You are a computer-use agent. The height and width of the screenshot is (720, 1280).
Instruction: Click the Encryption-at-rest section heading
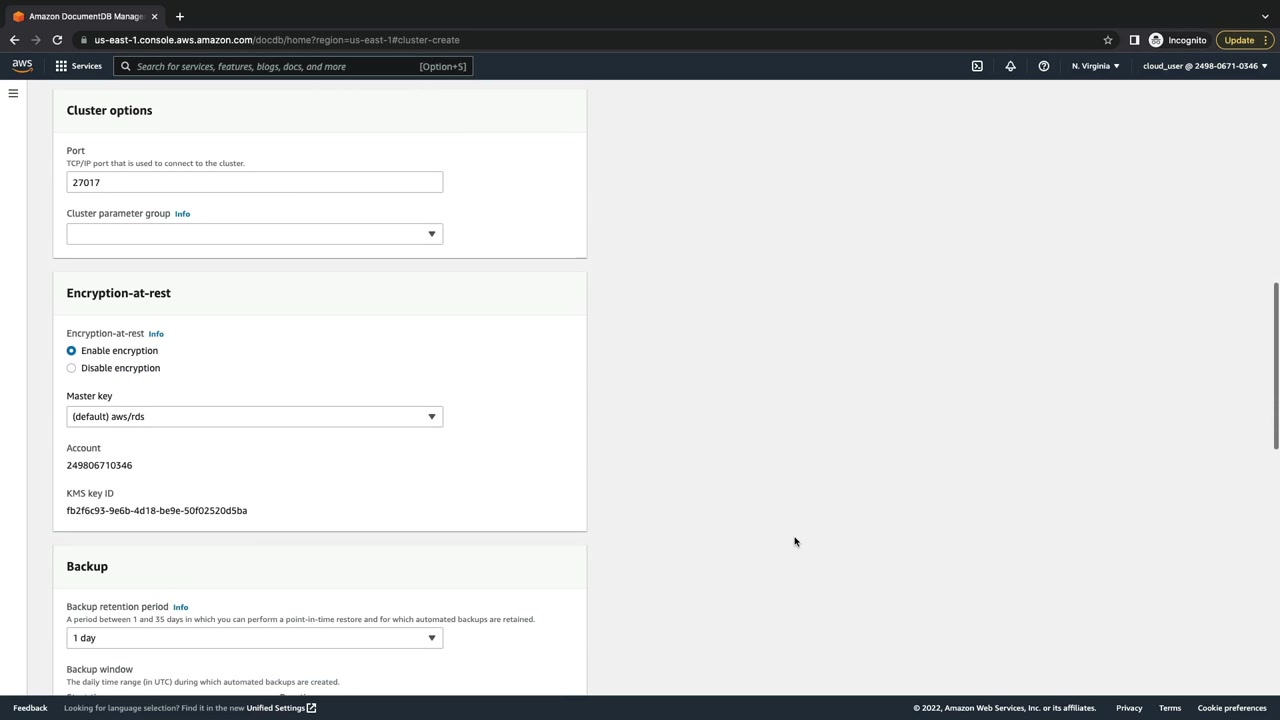tap(119, 294)
